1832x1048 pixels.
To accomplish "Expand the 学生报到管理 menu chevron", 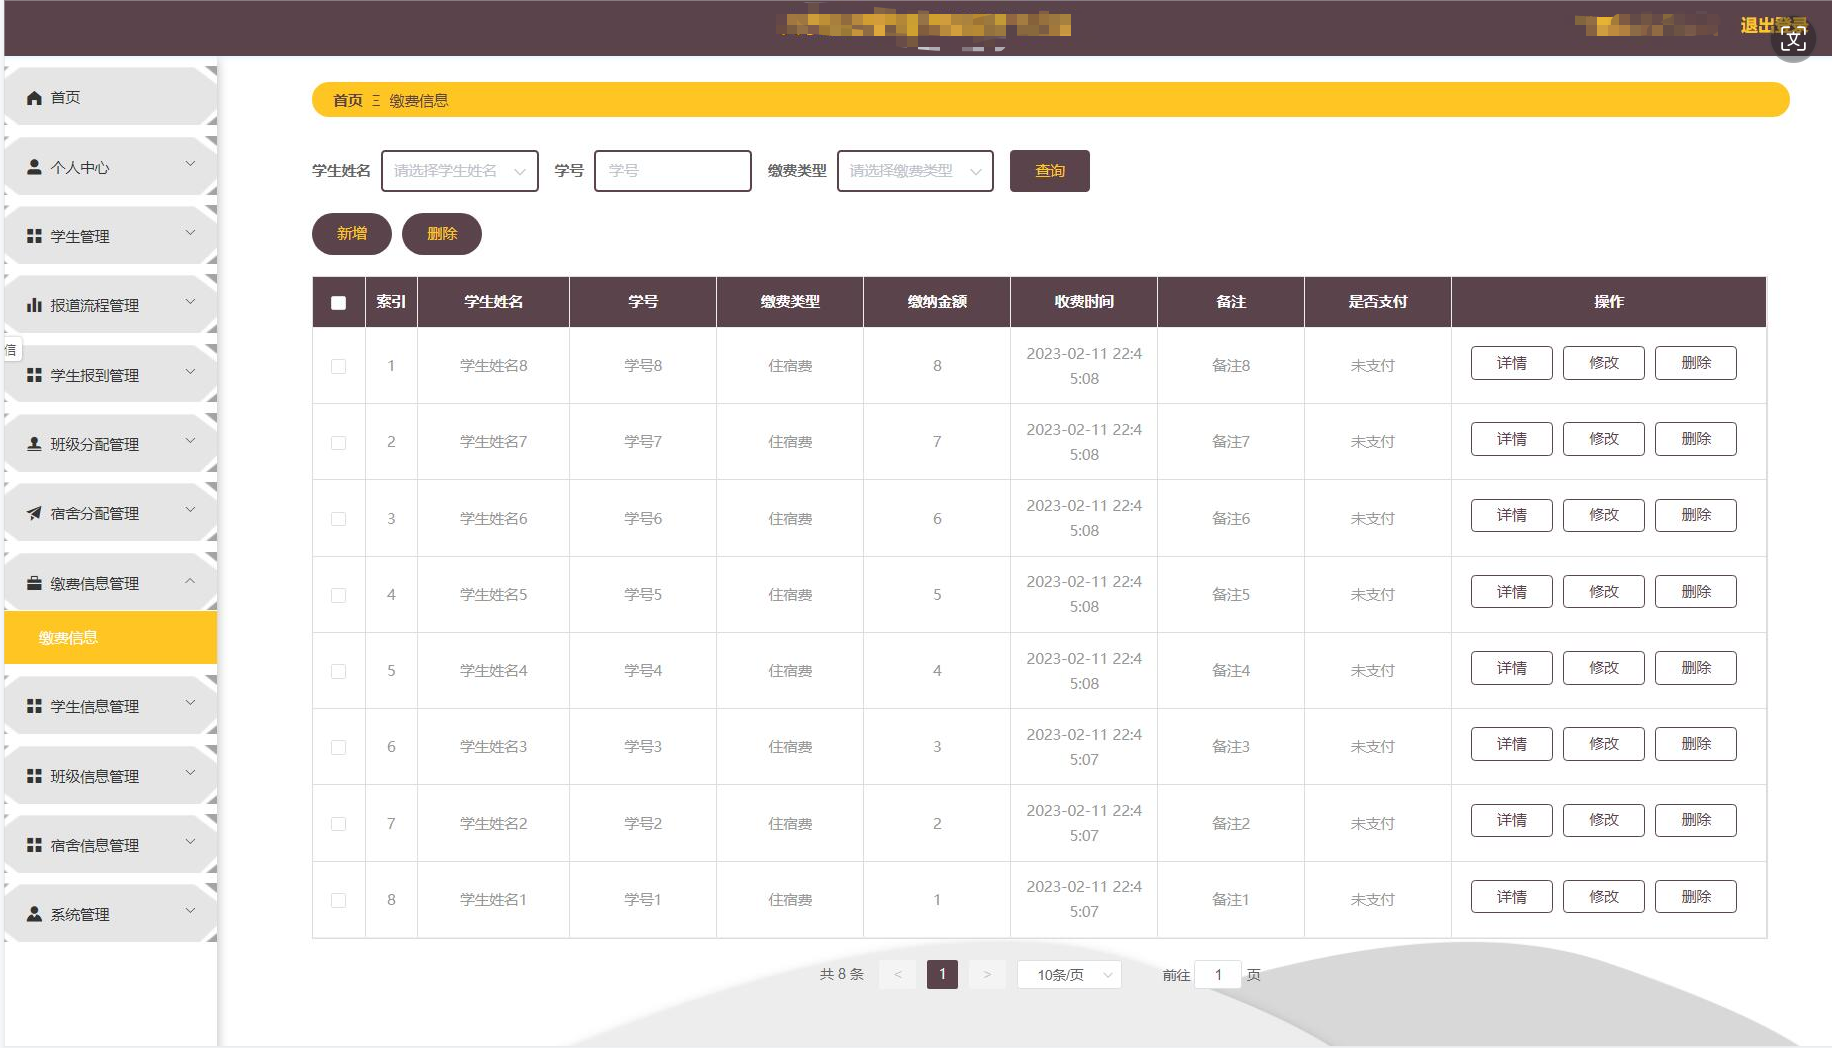I will (x=190, y=372).
